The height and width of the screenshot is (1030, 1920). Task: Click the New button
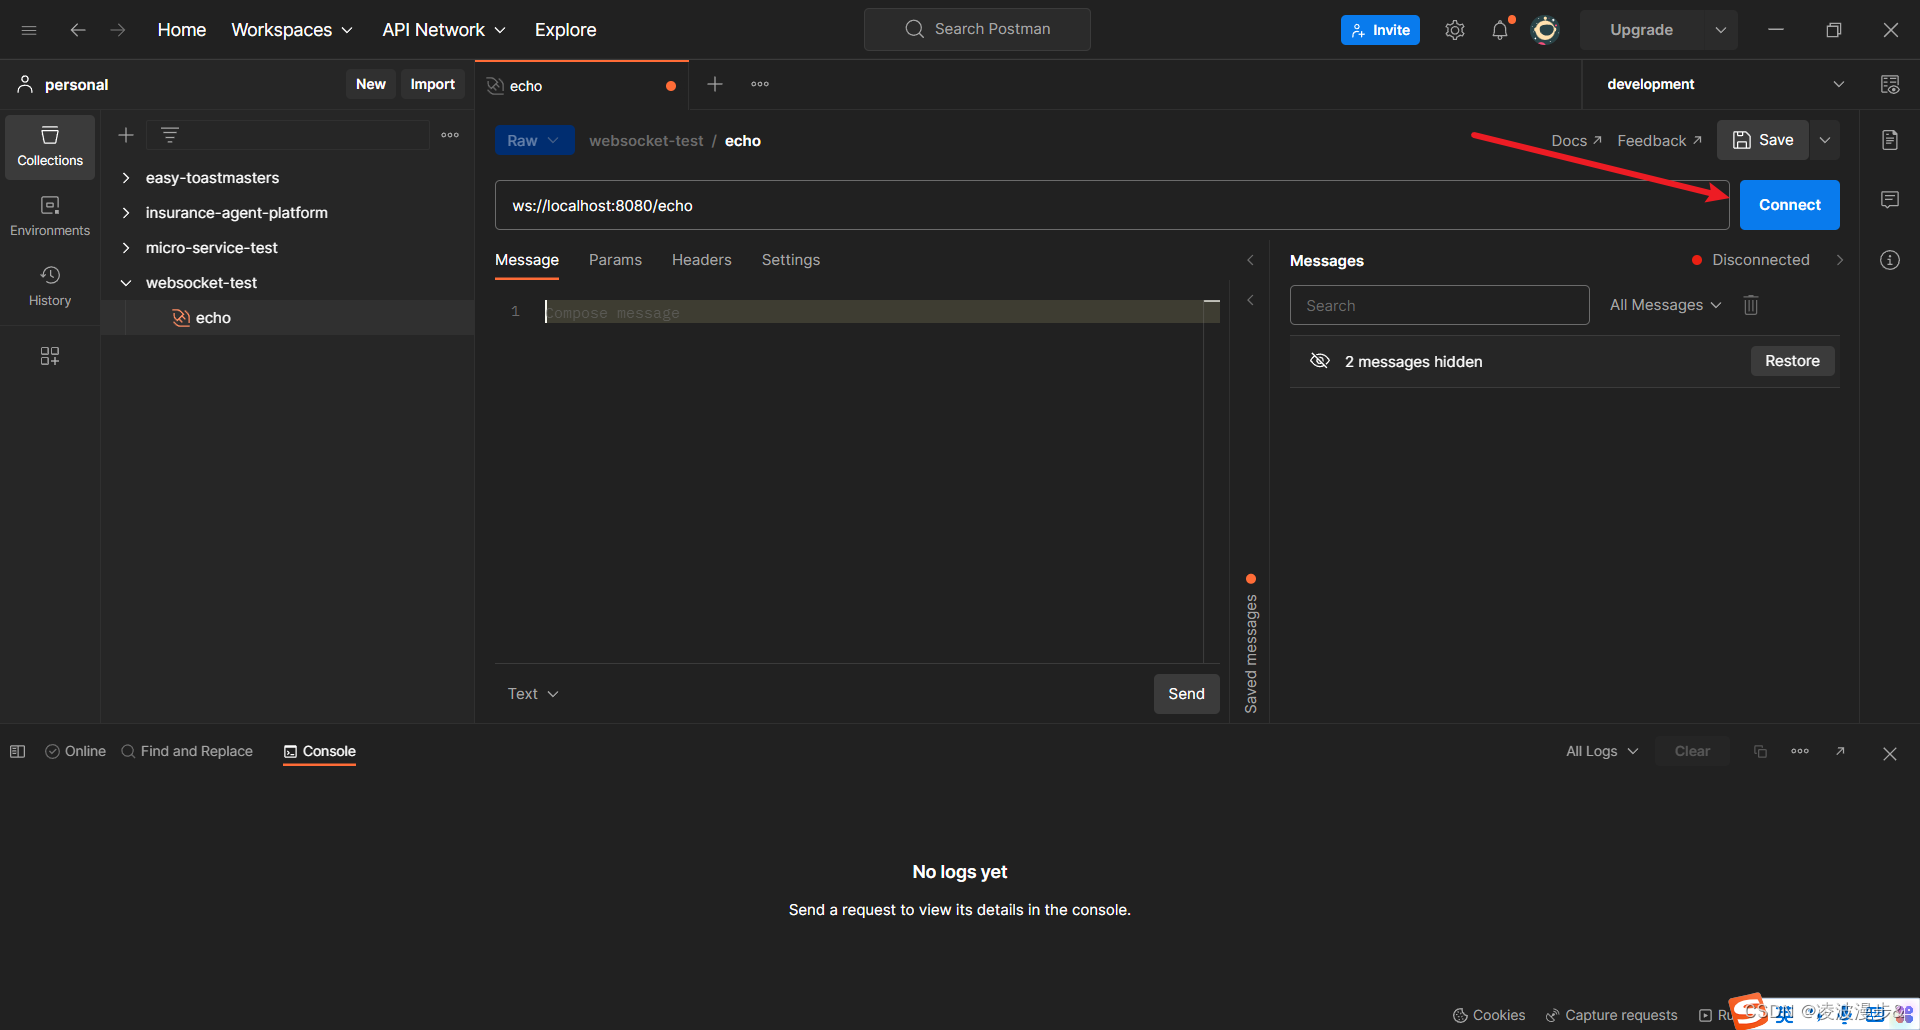(x=371, y=84)
